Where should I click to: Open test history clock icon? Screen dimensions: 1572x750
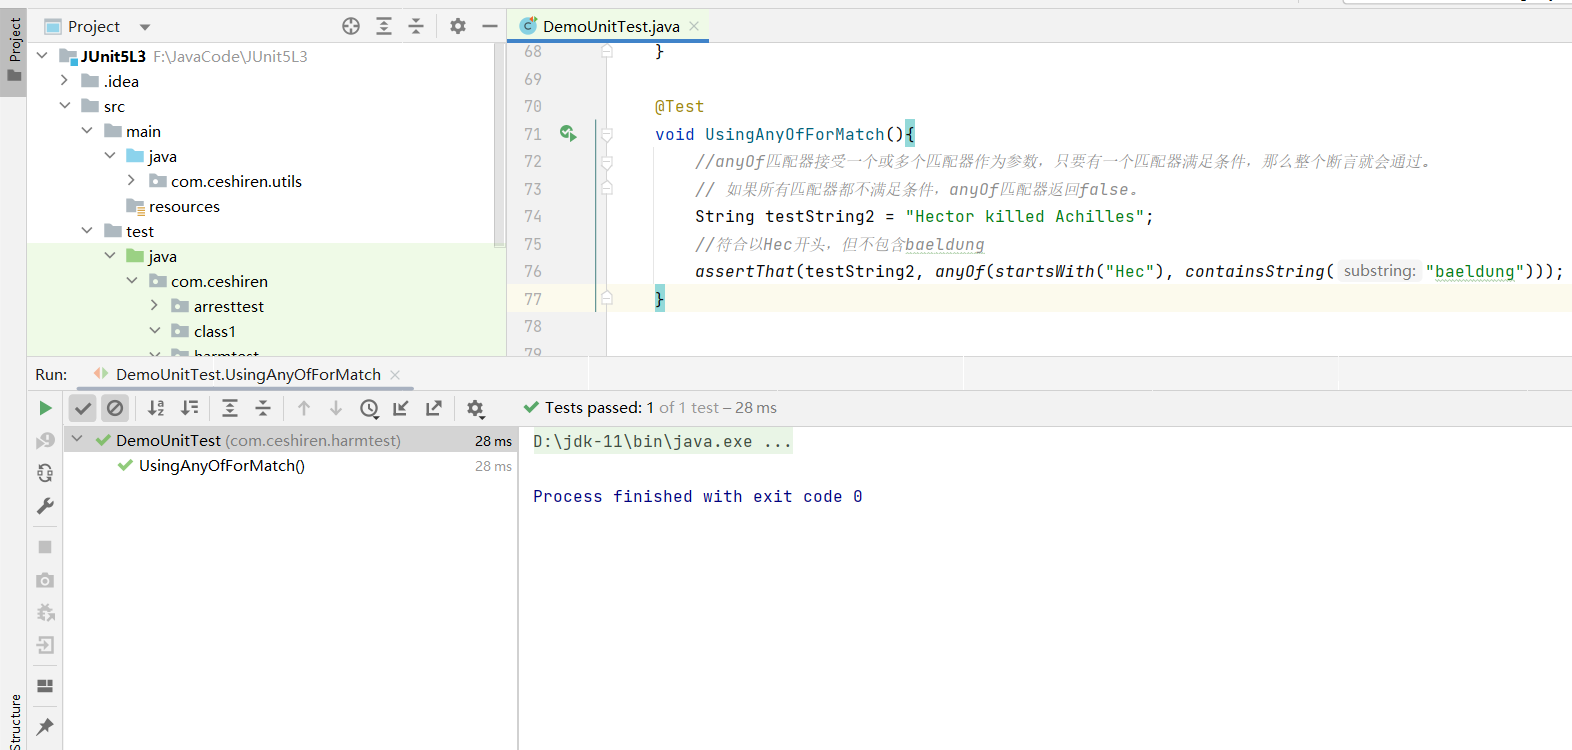pos(369,408)
